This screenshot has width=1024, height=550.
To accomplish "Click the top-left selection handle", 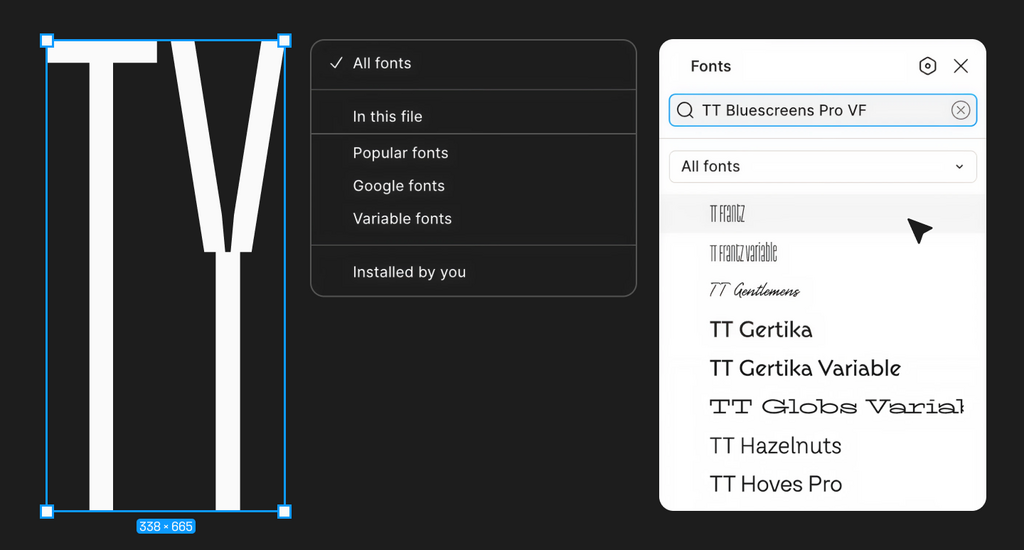I will point(47,41).
